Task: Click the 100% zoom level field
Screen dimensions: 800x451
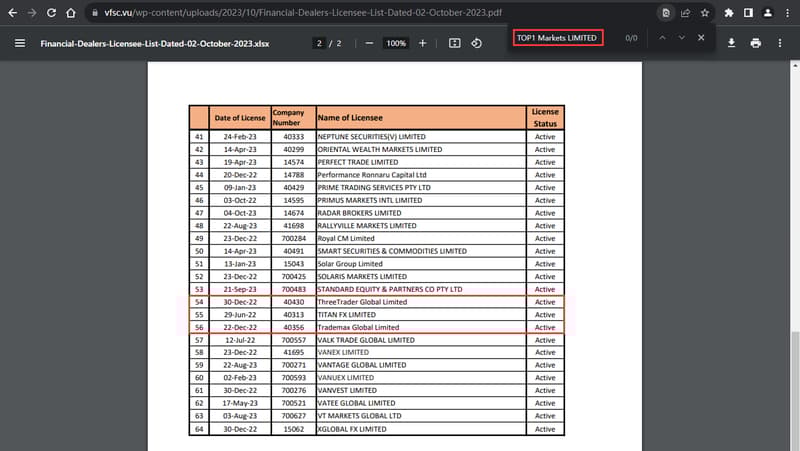Action: tap(396, 43)
